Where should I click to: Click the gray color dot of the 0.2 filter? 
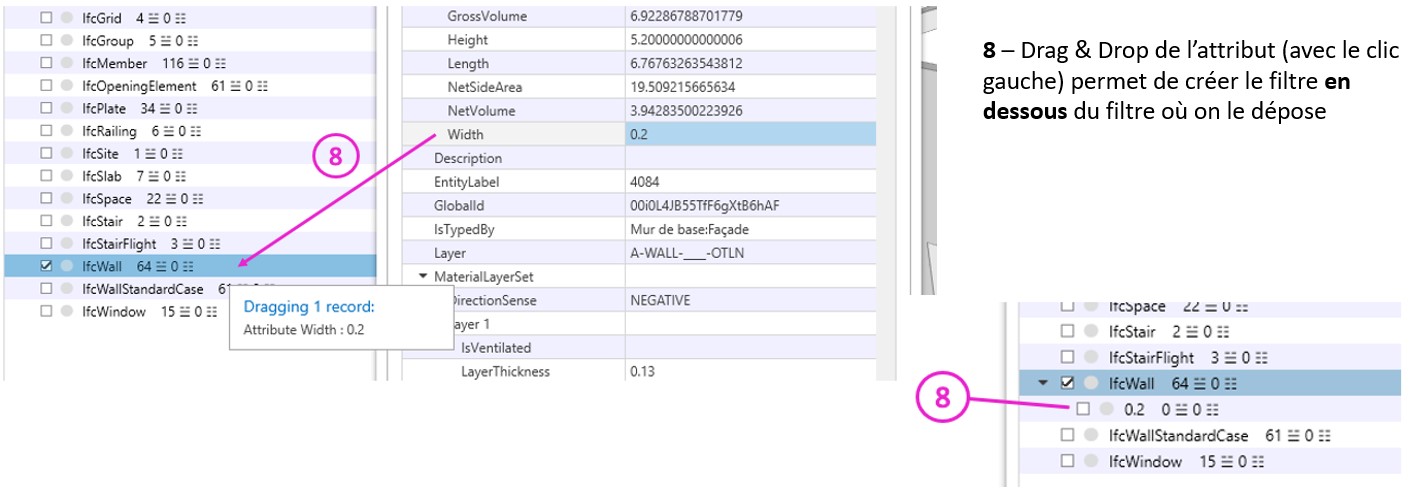pos(1106,409)
